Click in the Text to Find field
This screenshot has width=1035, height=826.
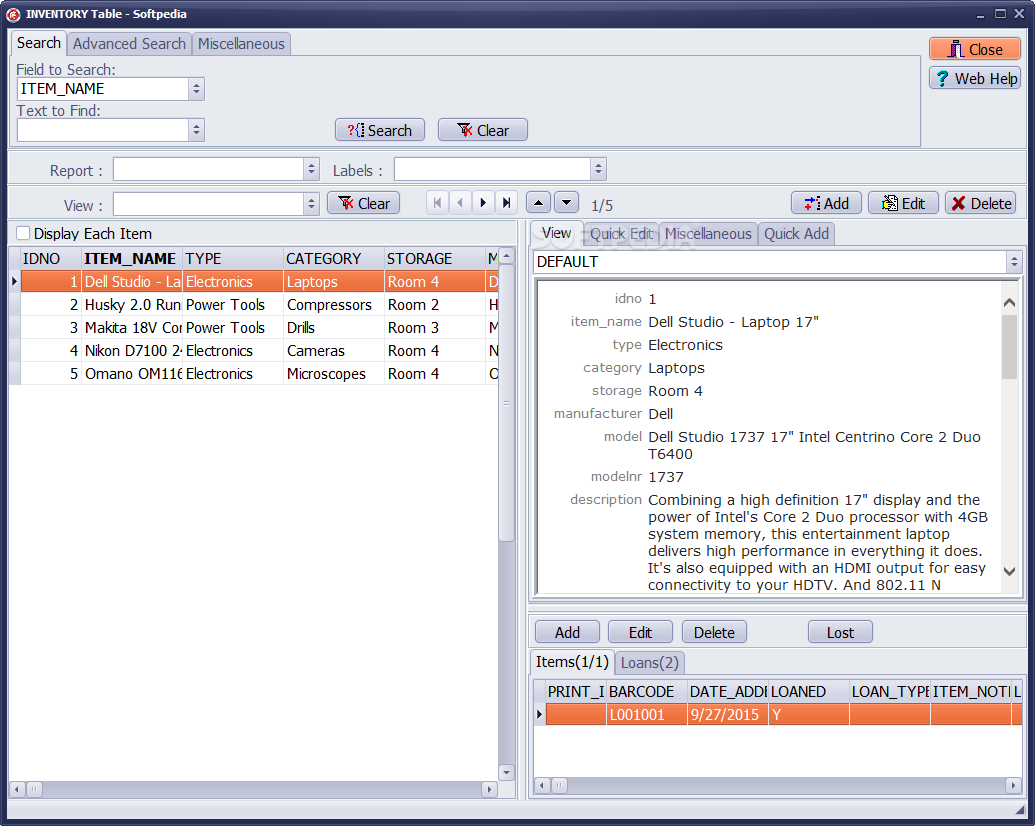point(103,130)
